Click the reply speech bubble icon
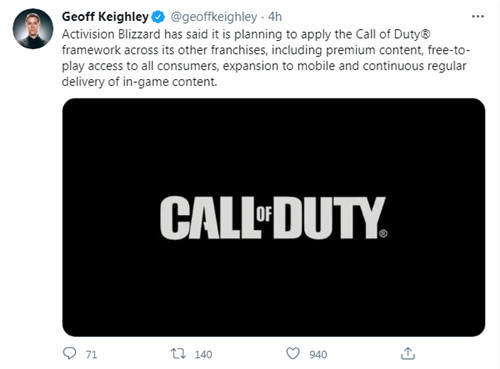The width and height of the screenshot is (500, 369). click(69, 353)
